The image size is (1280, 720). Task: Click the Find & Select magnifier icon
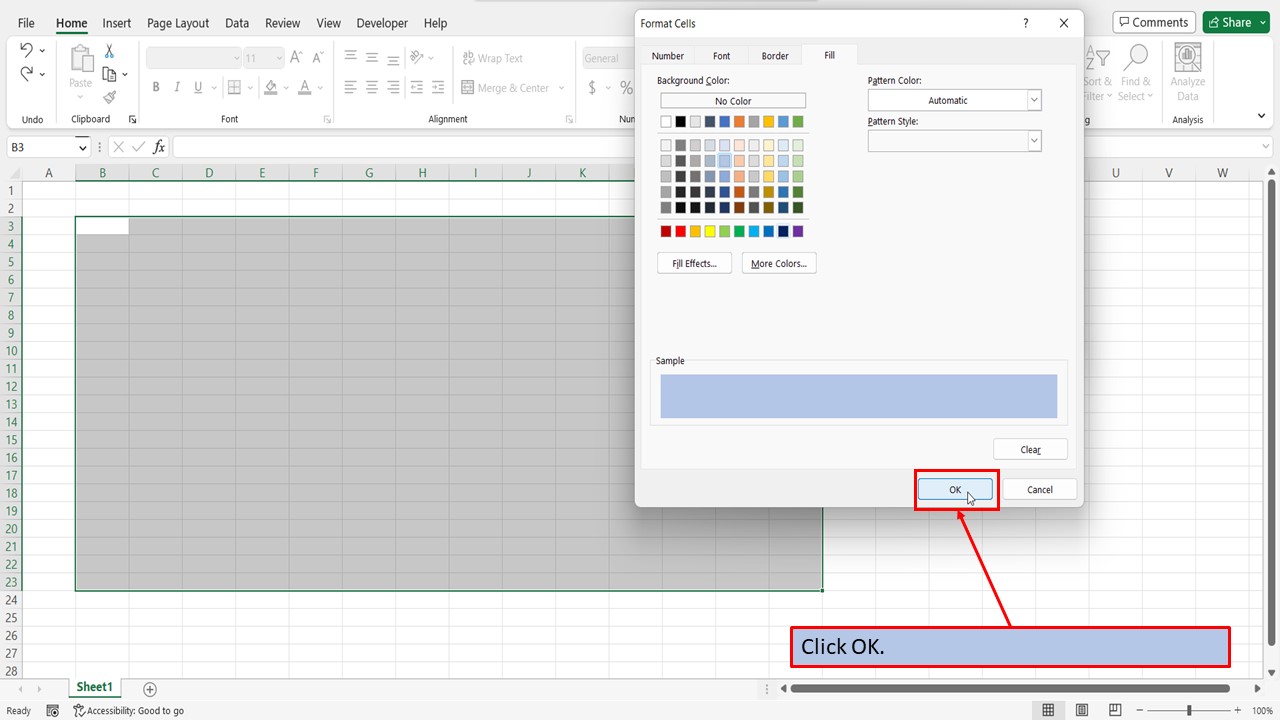pos(1135,73)
